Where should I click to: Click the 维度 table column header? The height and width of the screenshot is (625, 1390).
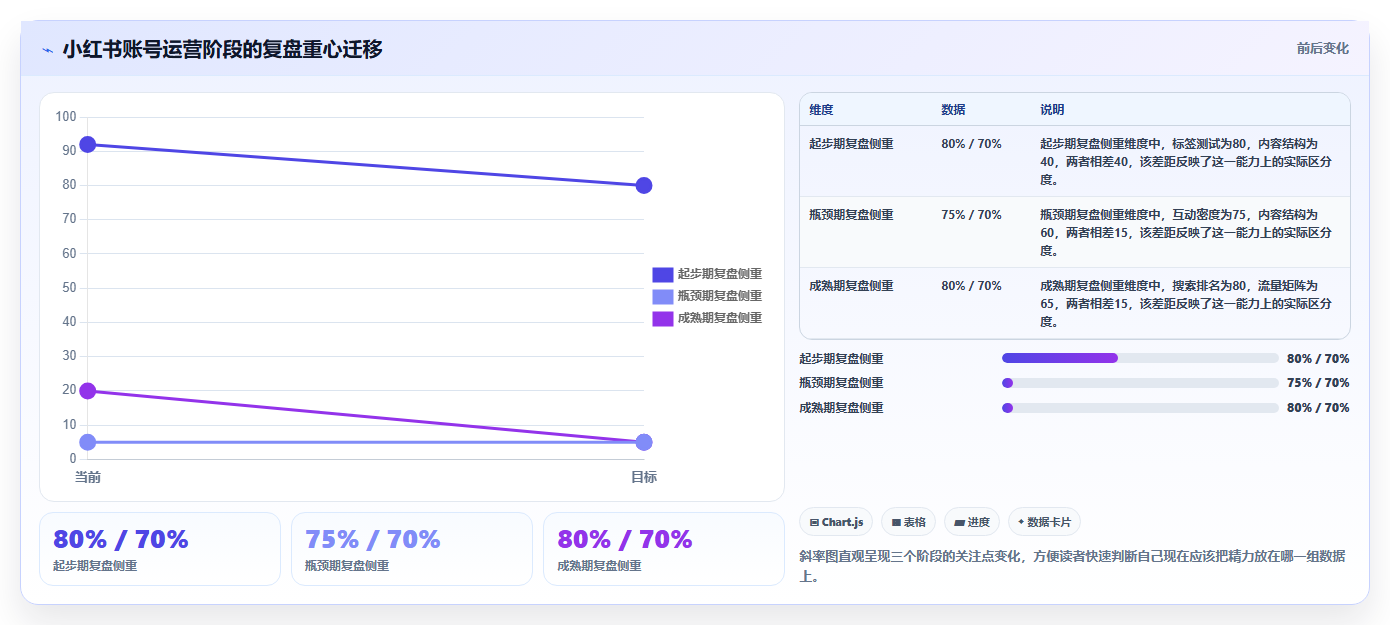[822, 110]
